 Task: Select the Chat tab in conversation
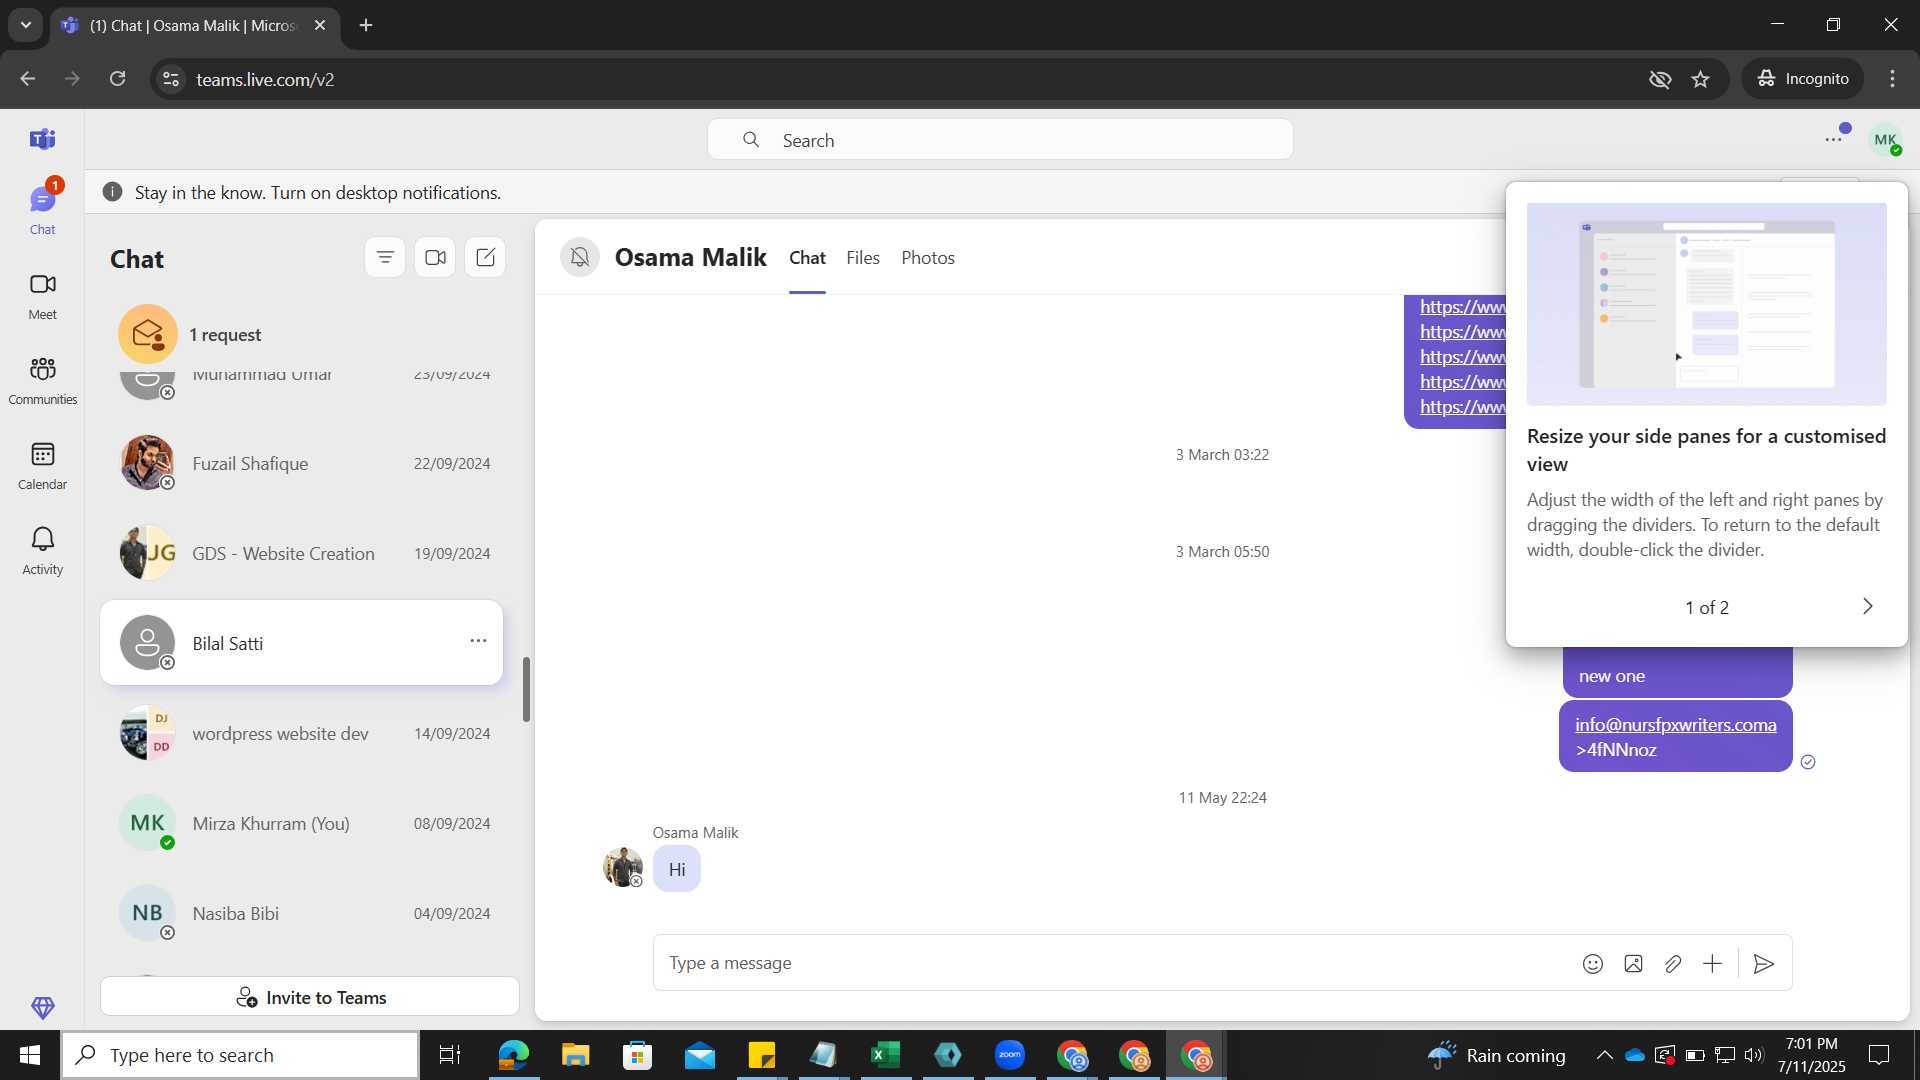pyautogui.click(x=807, y=258)
